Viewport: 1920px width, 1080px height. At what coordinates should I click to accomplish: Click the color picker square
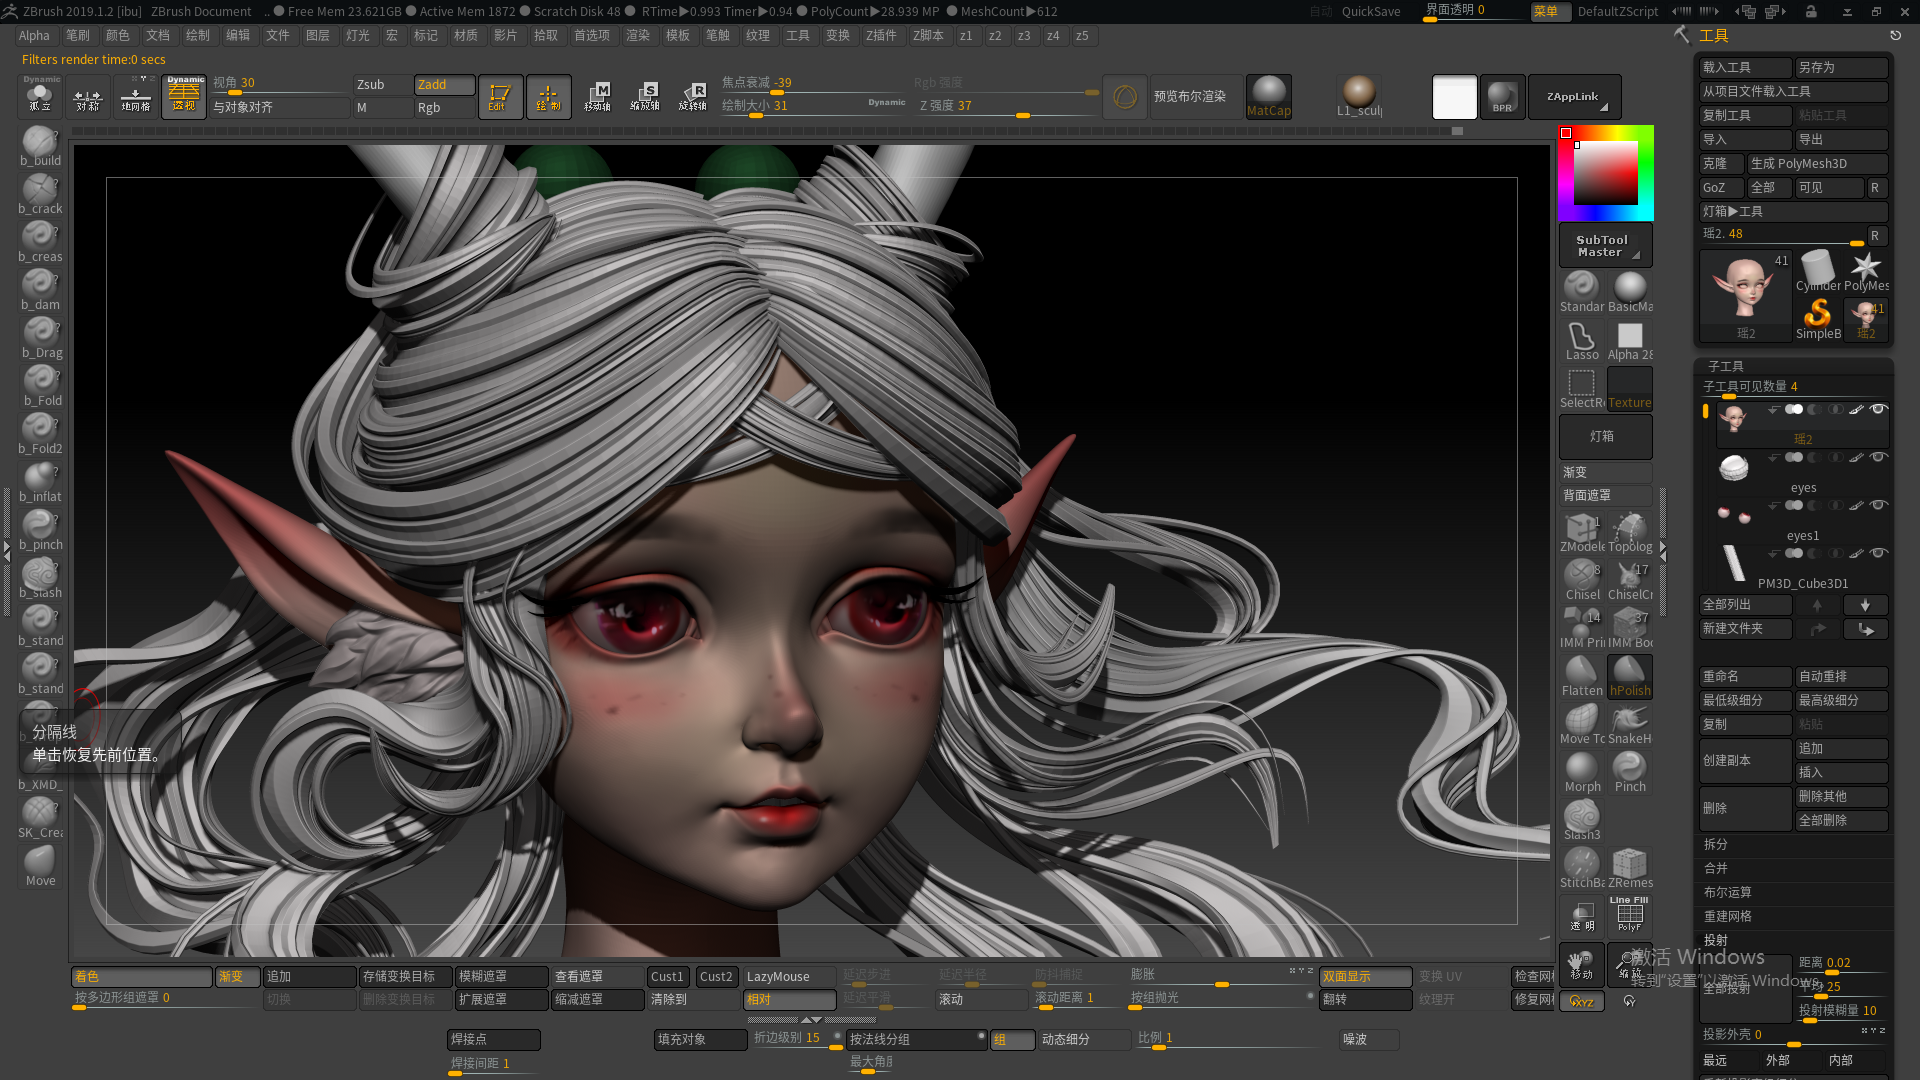(x=1606, y=173)
